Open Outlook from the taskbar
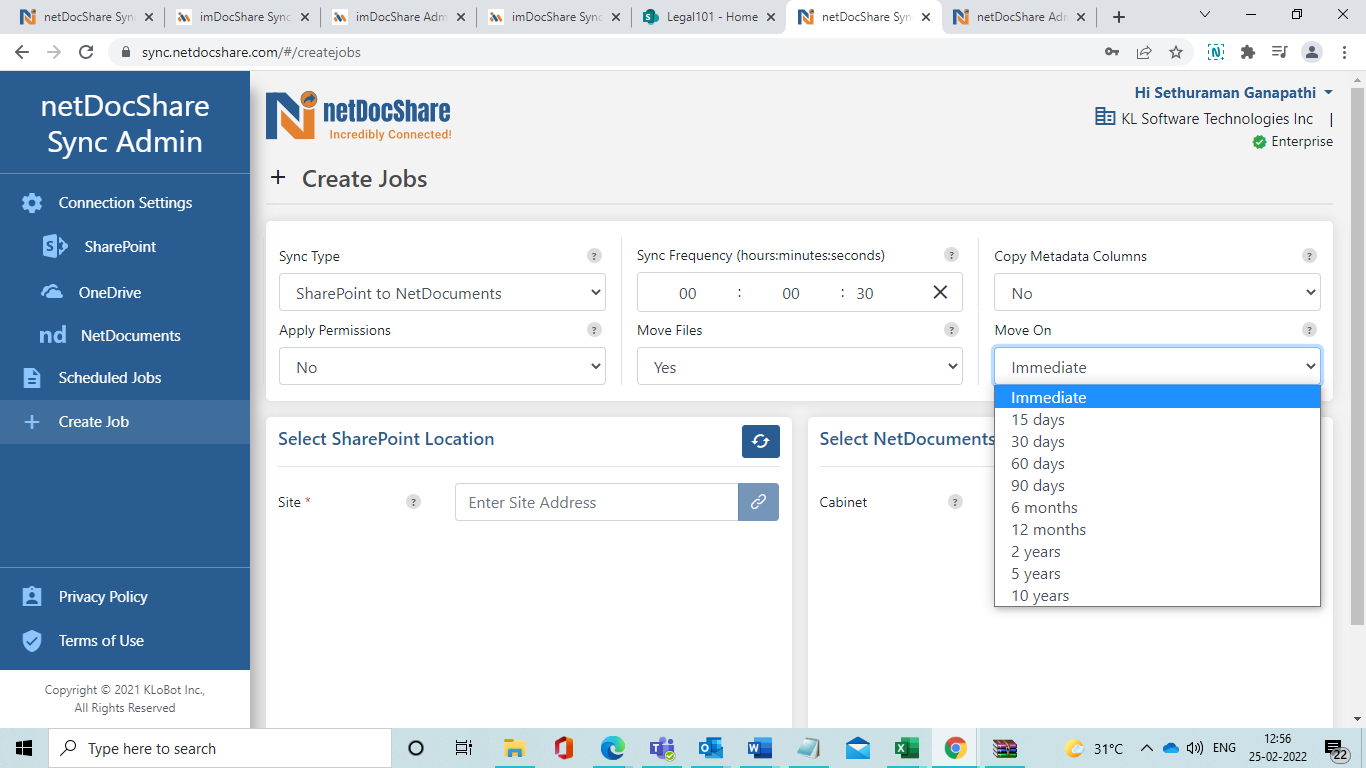 pos(710,748)
